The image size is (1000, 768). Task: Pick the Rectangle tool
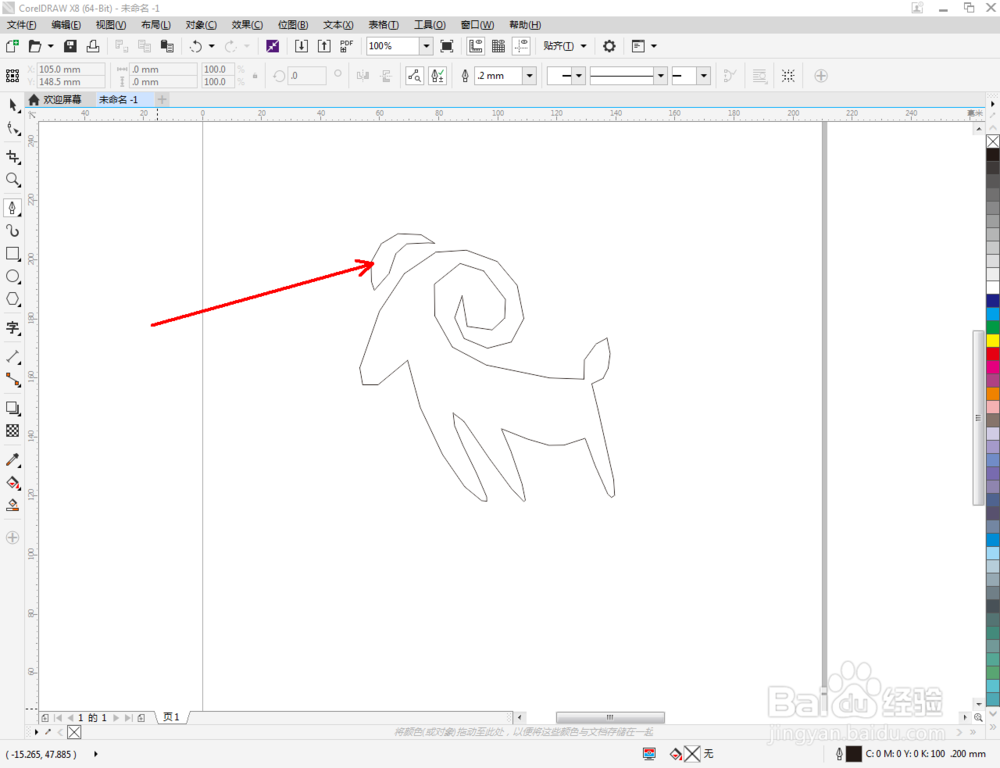[13, 253]
